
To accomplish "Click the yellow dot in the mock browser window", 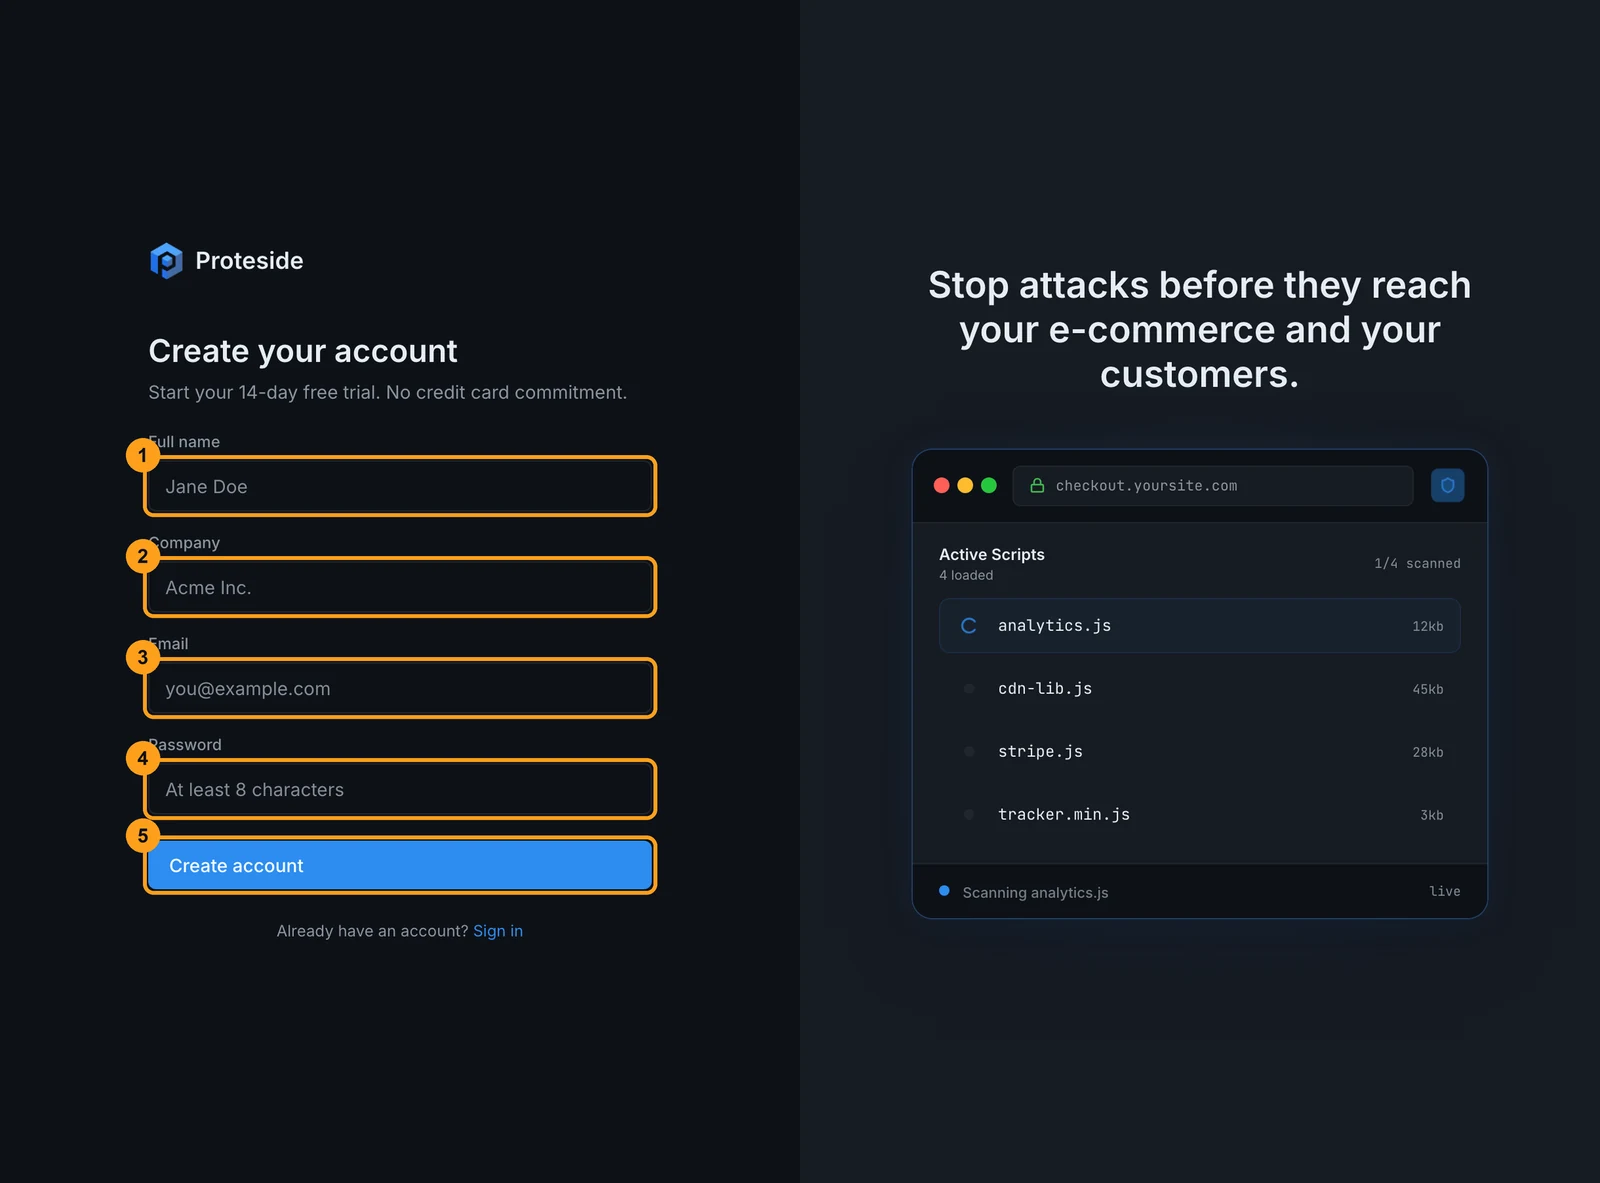I will (965, 485).
